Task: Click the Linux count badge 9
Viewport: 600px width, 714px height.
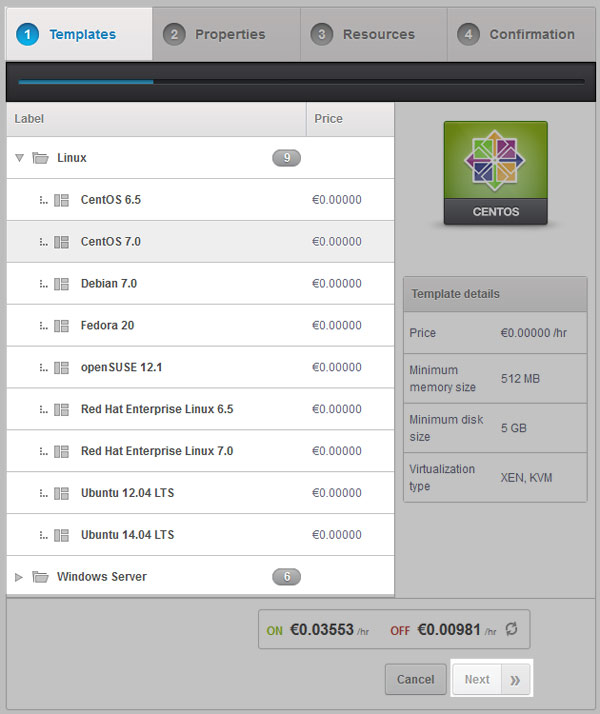Action: click(286, 158)
